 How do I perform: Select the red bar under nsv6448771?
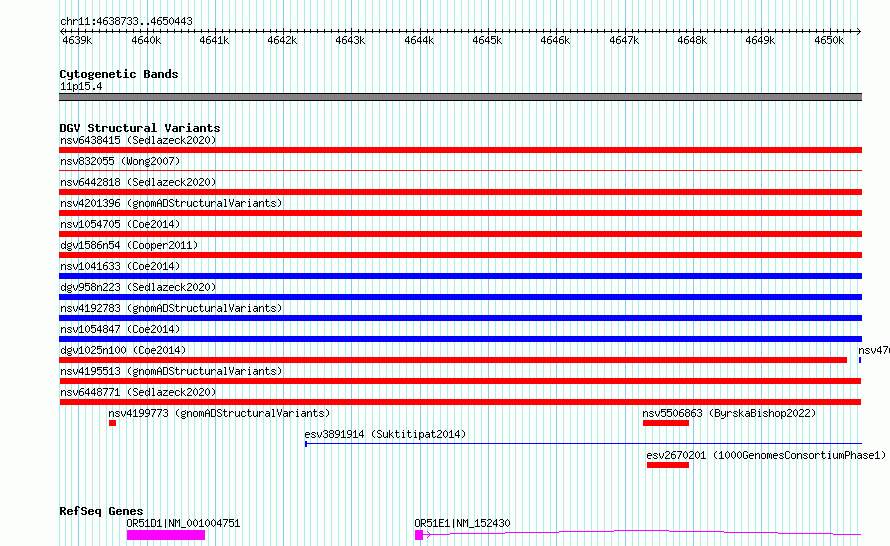click(460, 402)
